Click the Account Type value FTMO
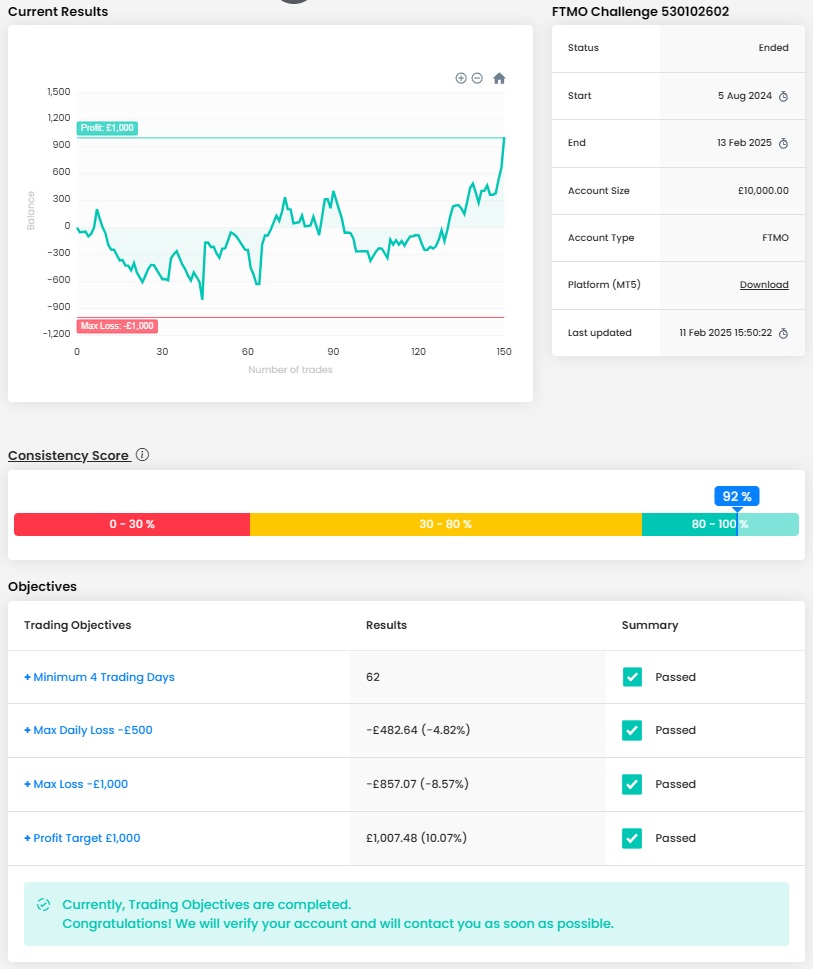 coord(775,238)
